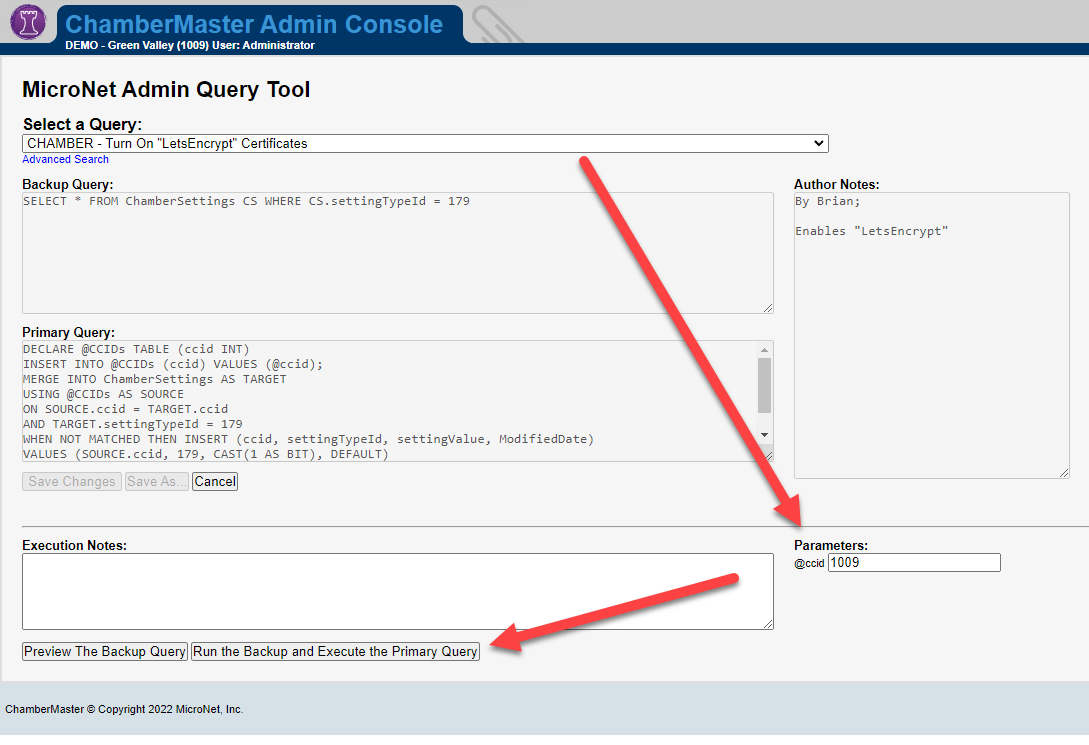The height and width of the screenshot is (745, 1089).
Task: Click the ChamberMaster rook logo icon
Action: [x=28, y=22]
